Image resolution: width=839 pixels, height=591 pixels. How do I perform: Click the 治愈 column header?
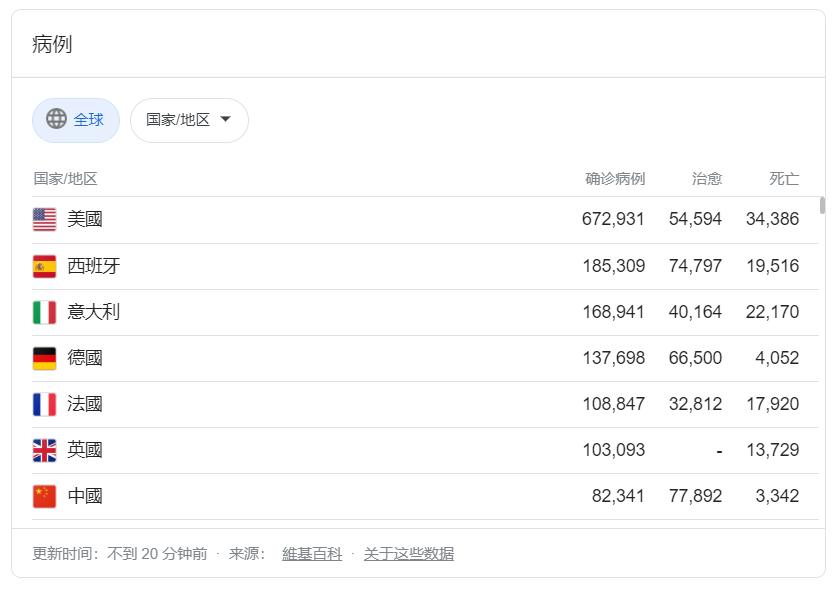[706, 178]
